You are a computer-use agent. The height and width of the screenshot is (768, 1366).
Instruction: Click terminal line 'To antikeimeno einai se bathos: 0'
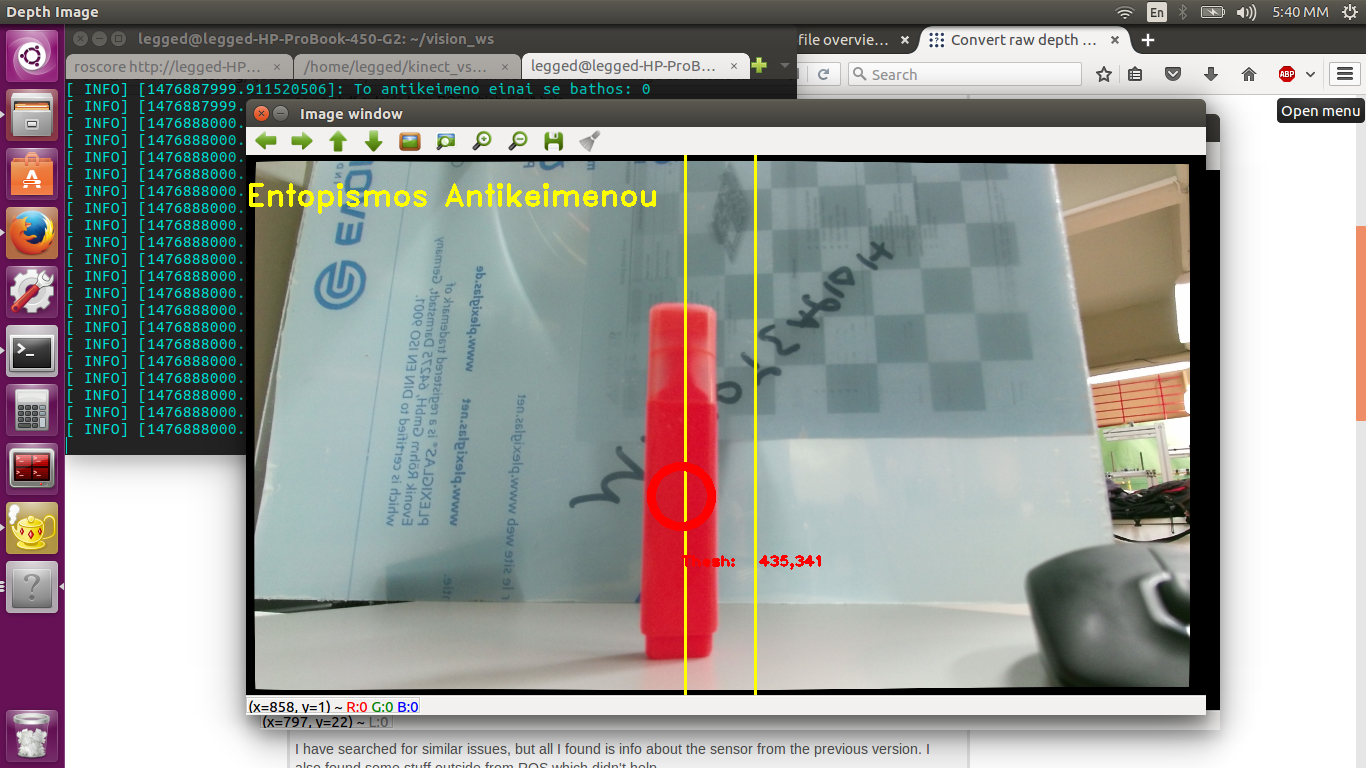click(x=503, y=89)
